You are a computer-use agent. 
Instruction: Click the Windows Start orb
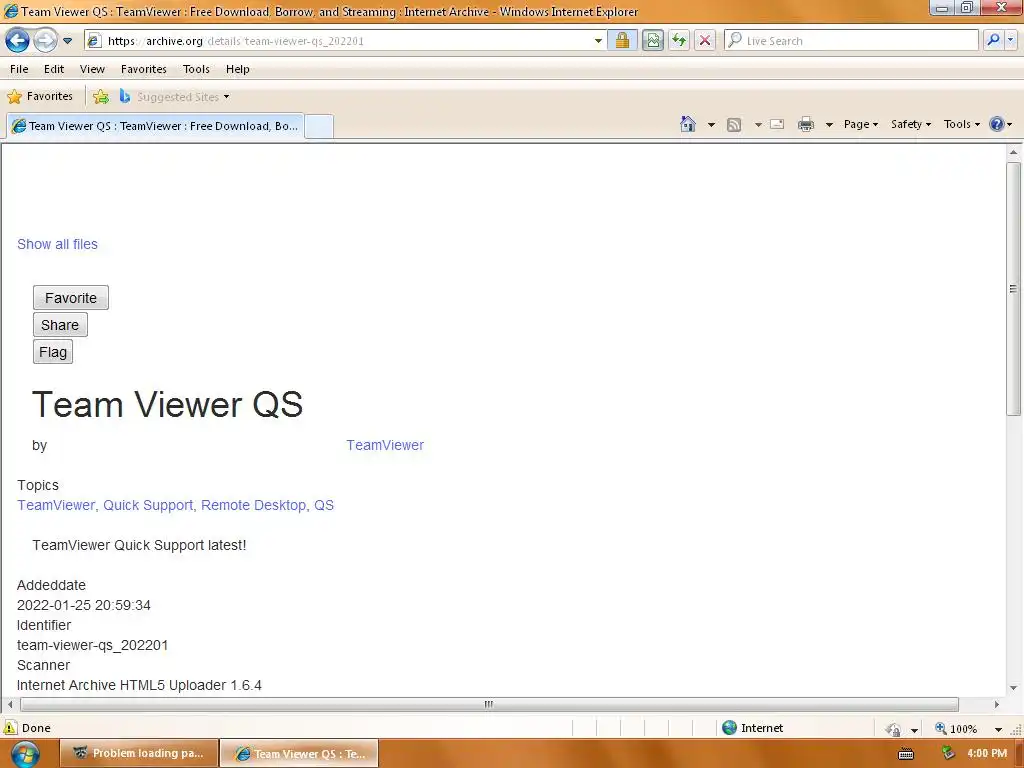pos(24,754)
